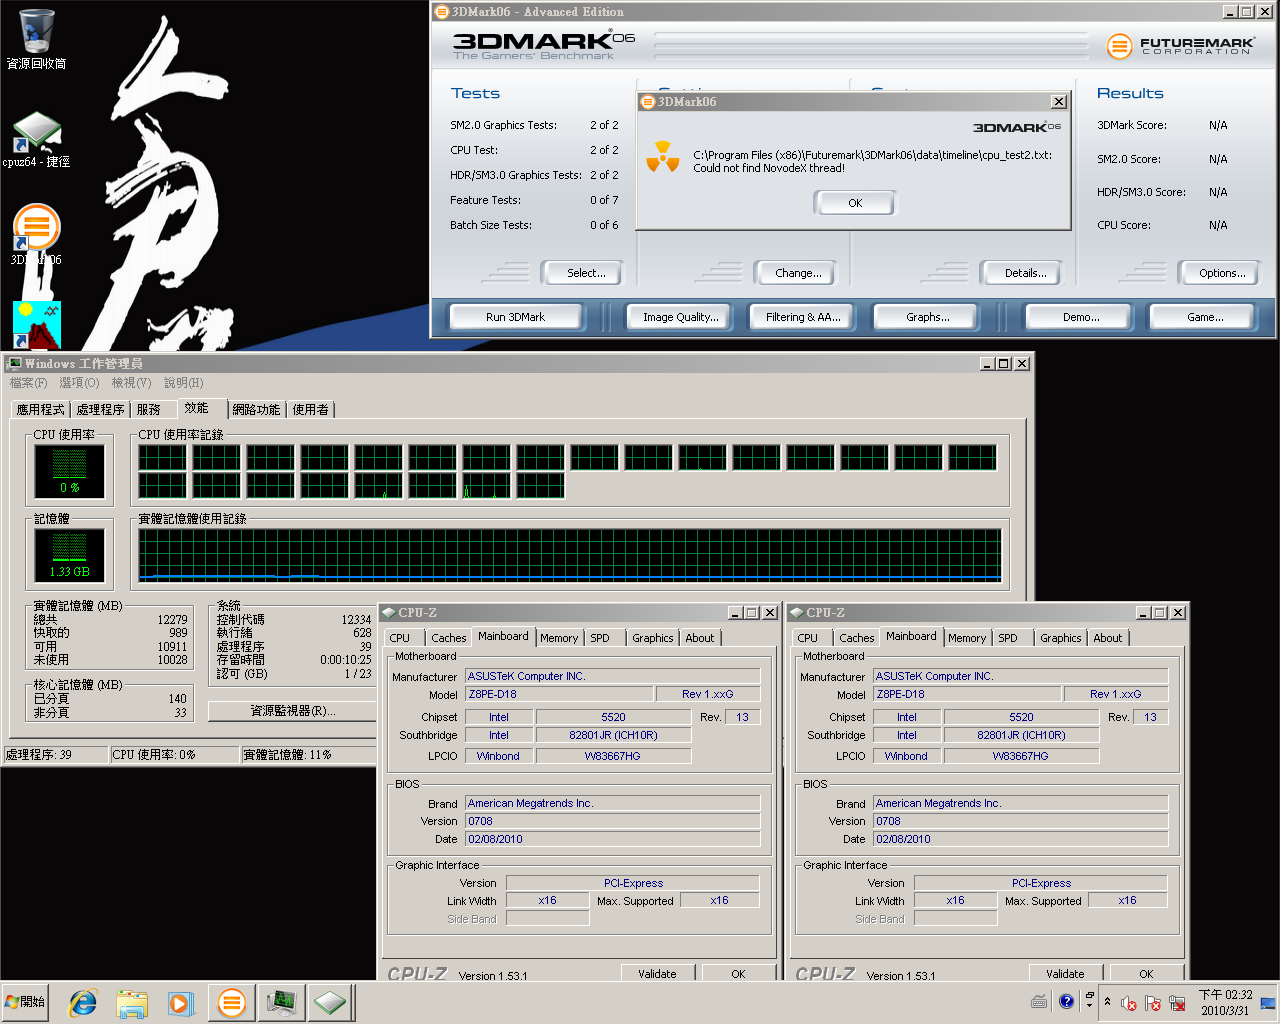Click the left CPU-Z window title icon

pyautogui.click(x=389, y=612)
